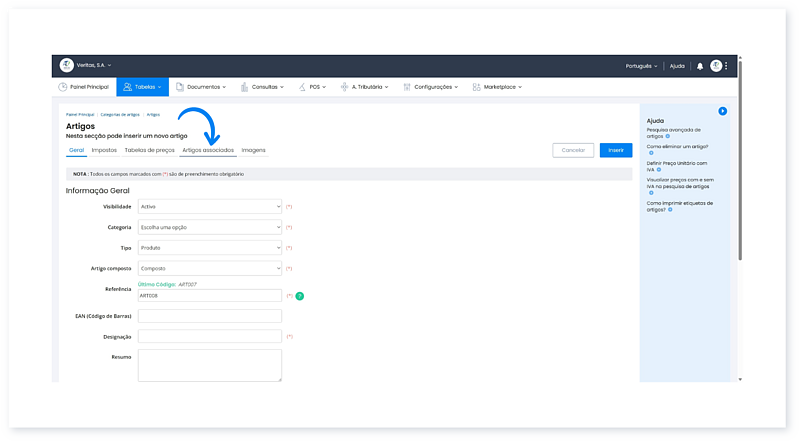The width and height of the screenshot is (800, 442).
Task: Open the Categoria dropdown
Action: point(210,227)
